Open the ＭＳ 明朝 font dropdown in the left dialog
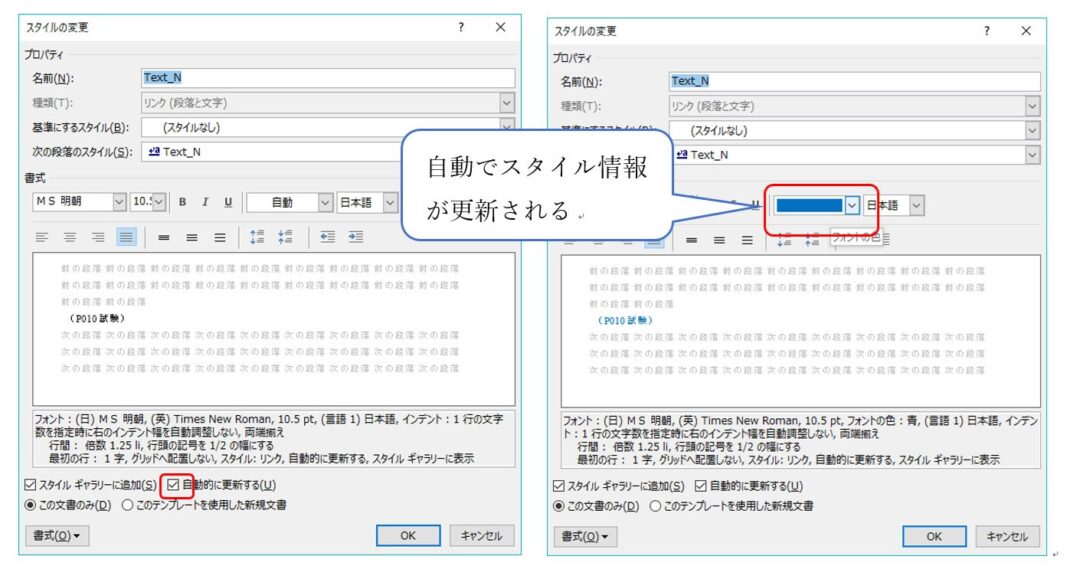The height and width of the screenshot is (579, 1080). click(x=119, y=202)
